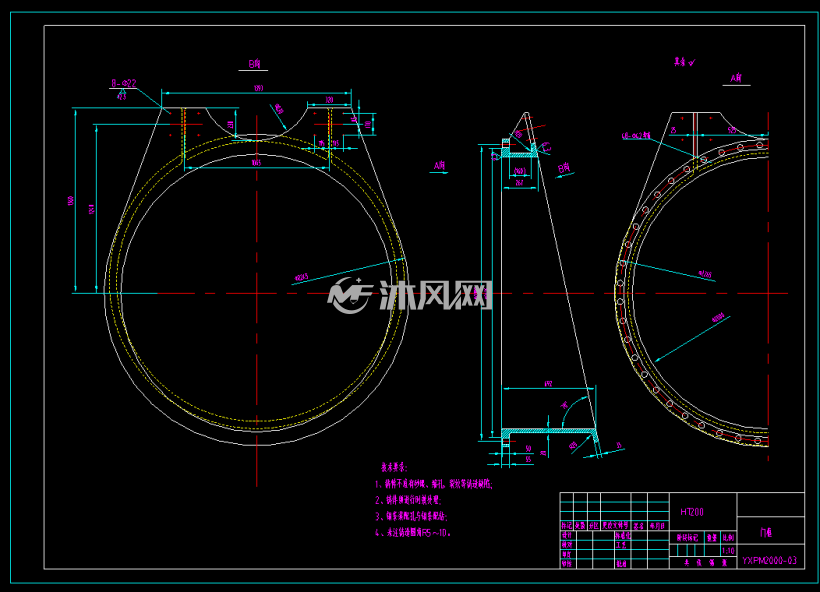Click the 1:10 scale value
This screenshot has width=820, height=592.
728,551
